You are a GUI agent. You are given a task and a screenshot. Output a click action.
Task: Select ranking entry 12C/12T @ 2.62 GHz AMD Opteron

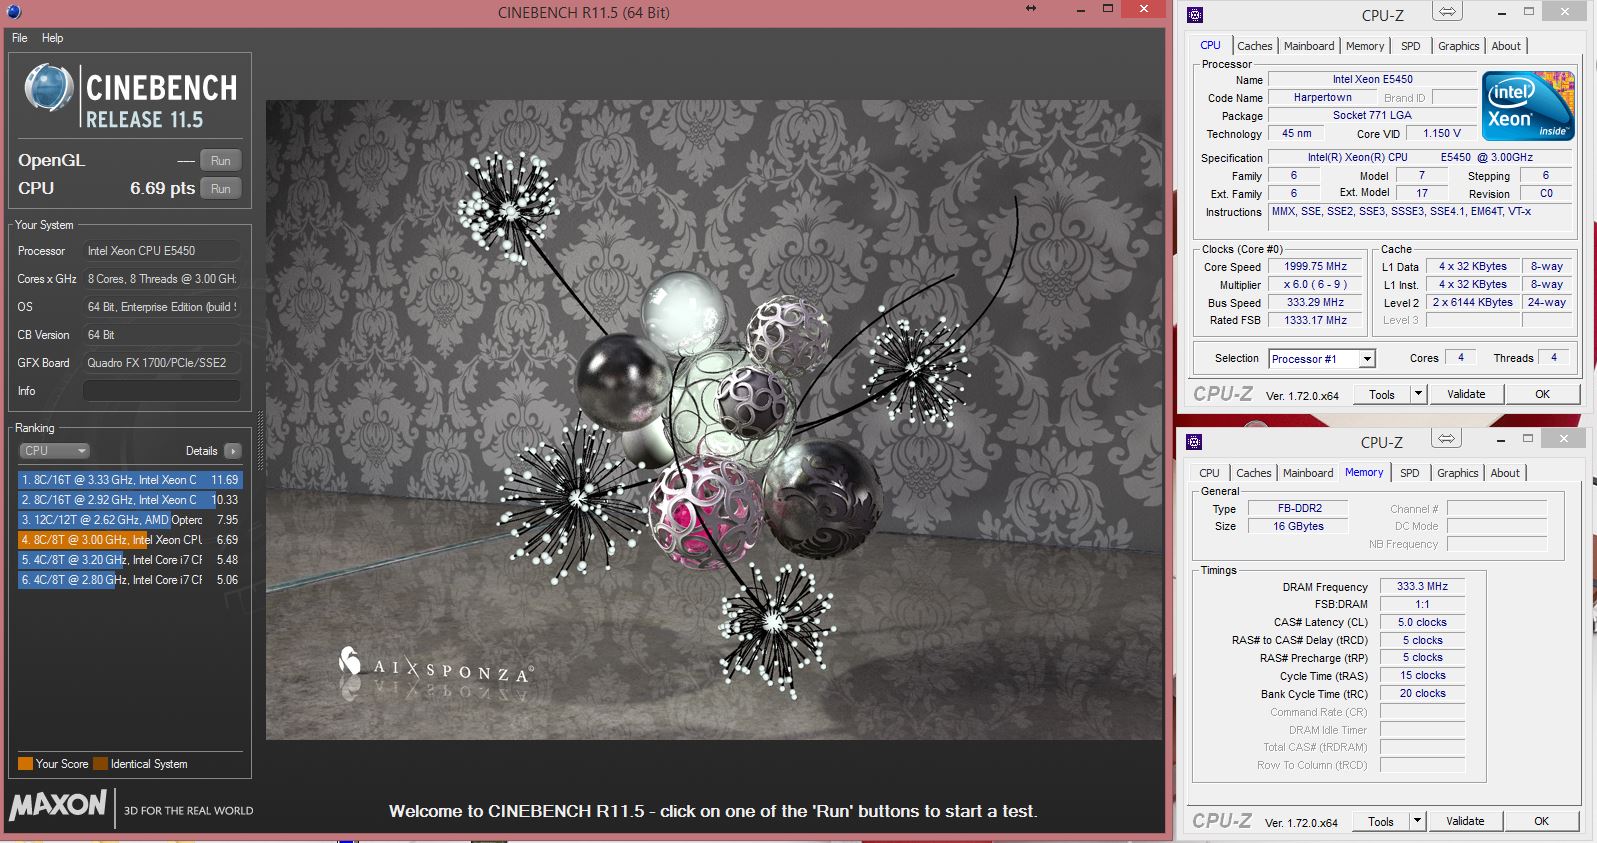(x=130, y=520)
